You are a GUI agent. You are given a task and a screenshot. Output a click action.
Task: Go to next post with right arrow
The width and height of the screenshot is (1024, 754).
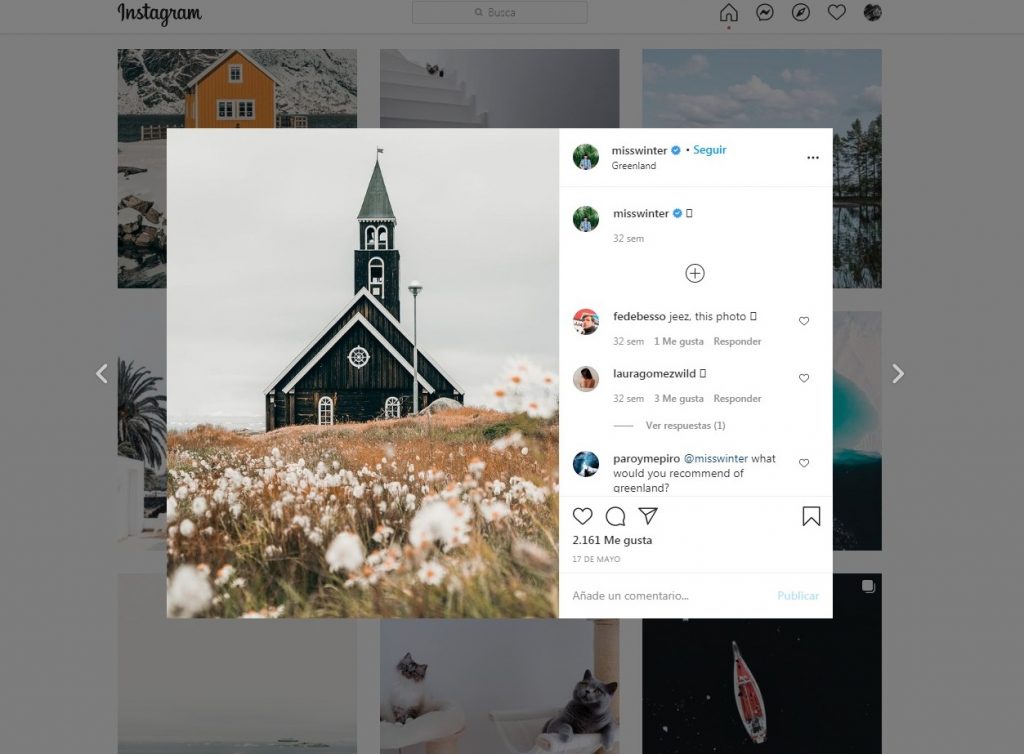coord(898,372)
